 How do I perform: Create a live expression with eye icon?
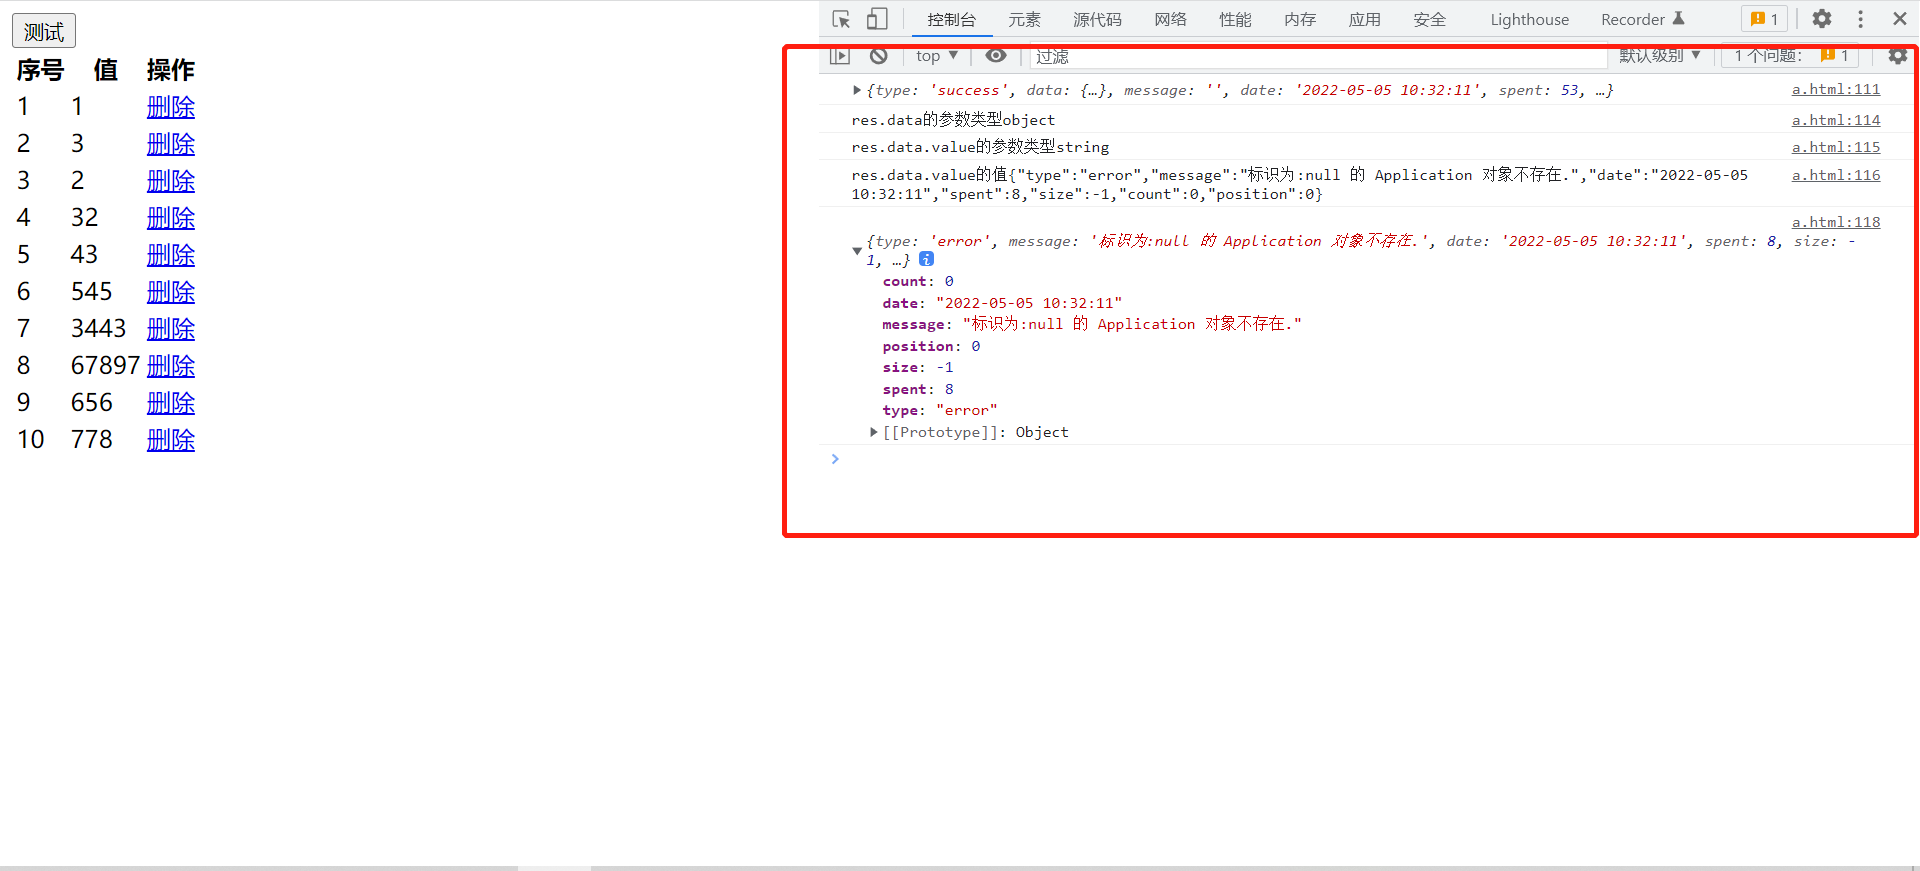coord(996,56)
